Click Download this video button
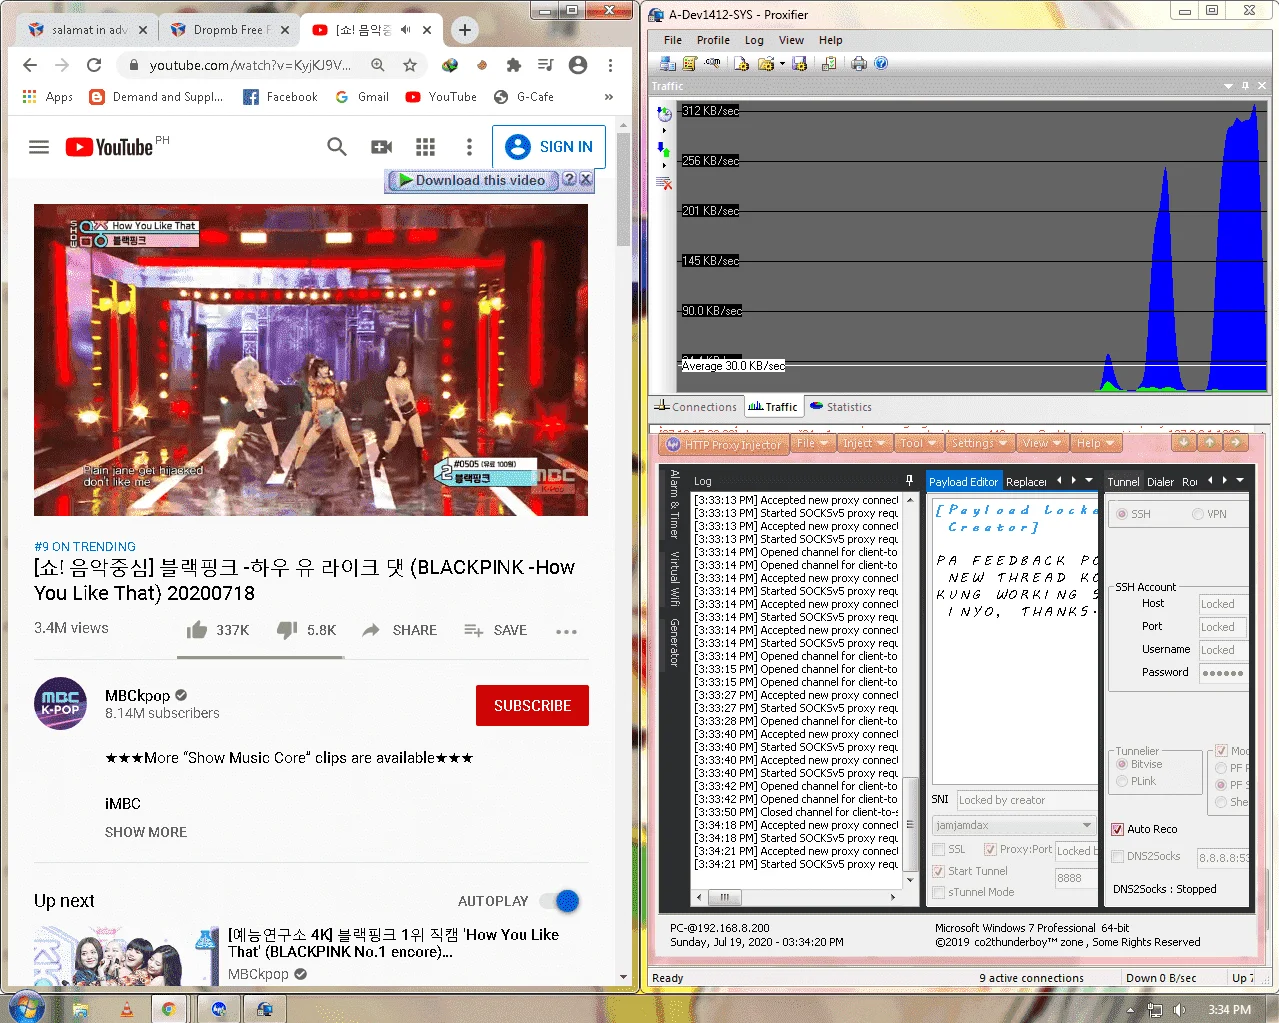The width and height of the screenshot is (1279, 1023). [x=471, y=180]
